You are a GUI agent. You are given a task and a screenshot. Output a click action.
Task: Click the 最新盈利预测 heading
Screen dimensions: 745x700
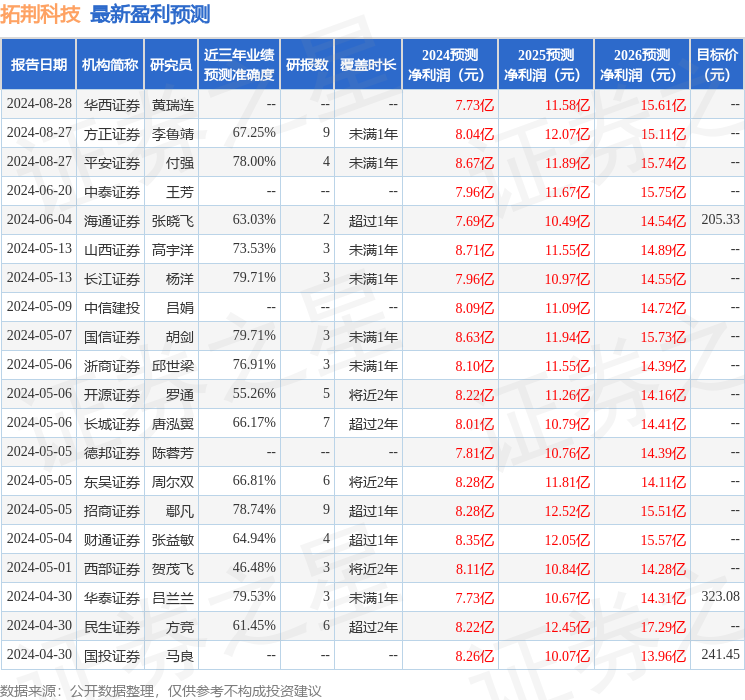point(150,14)
